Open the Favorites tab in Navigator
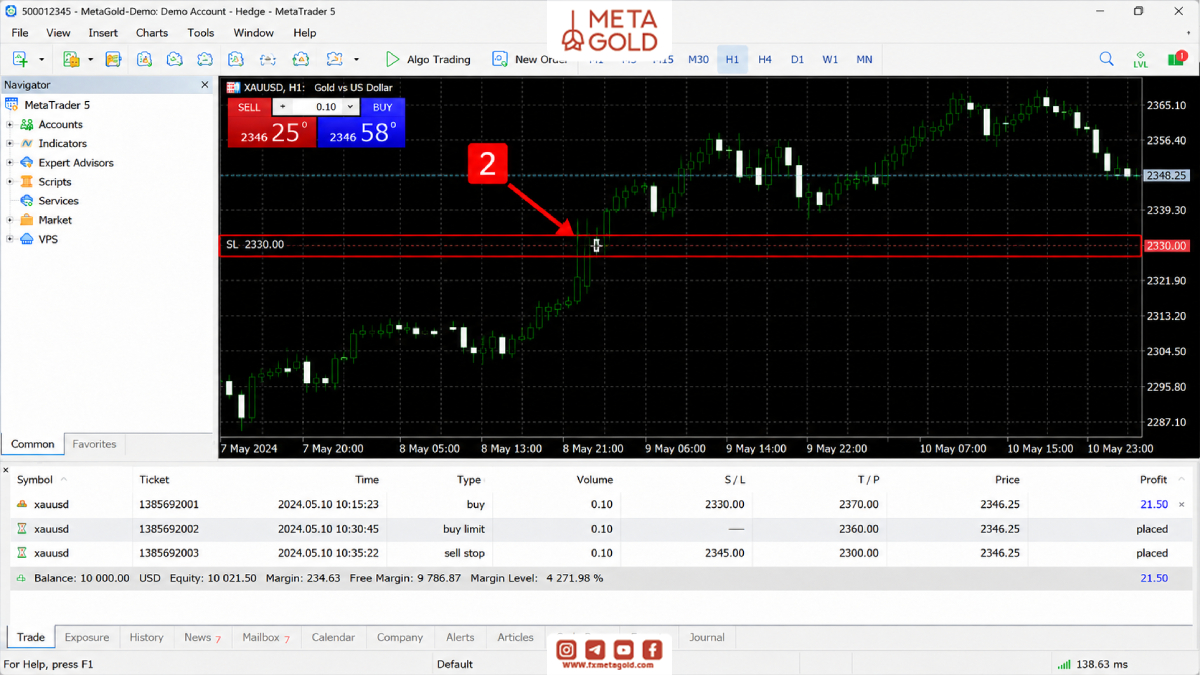1200x675 pixels. (x=94, y=444)
